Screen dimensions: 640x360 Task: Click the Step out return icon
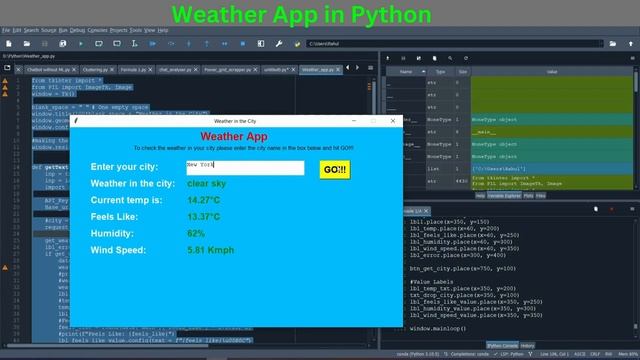pos(207,44)
